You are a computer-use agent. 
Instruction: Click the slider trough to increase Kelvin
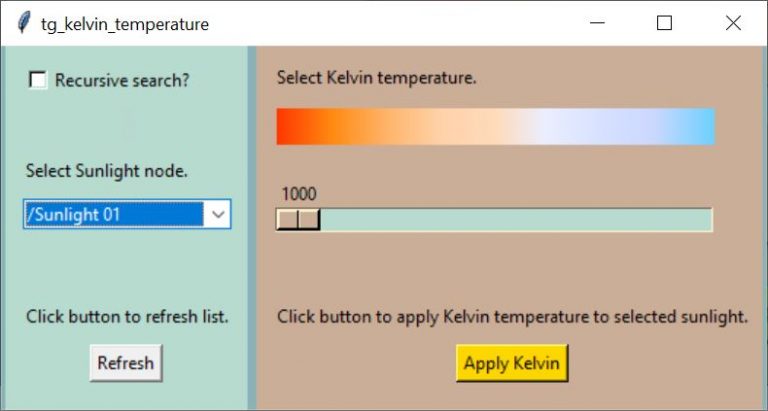tap(516, 219)
